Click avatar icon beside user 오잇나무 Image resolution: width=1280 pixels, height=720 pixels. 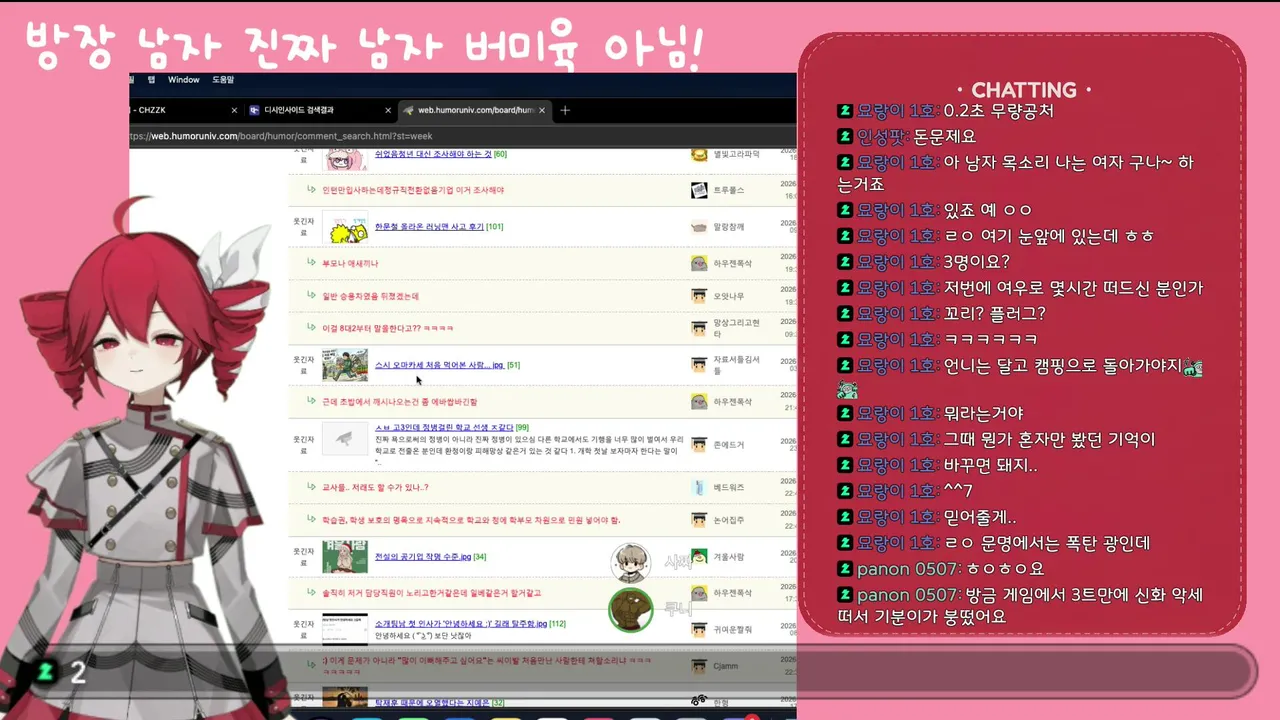tap(700, 296)
